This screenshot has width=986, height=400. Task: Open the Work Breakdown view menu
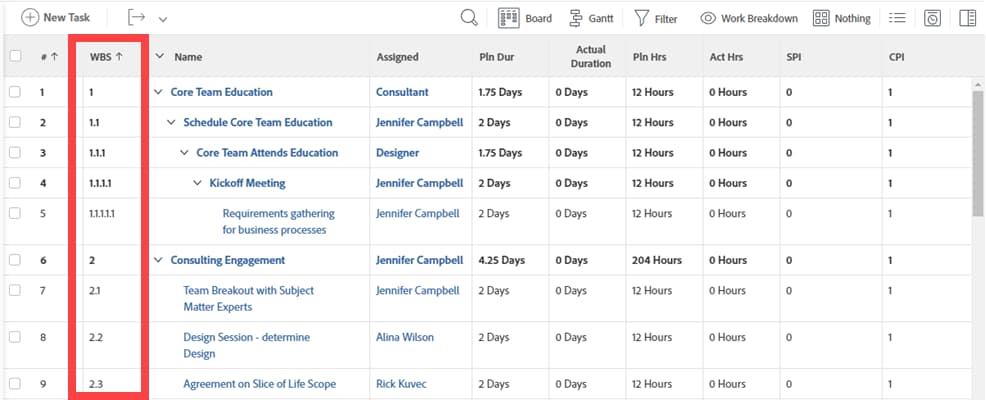coord(749,18)
